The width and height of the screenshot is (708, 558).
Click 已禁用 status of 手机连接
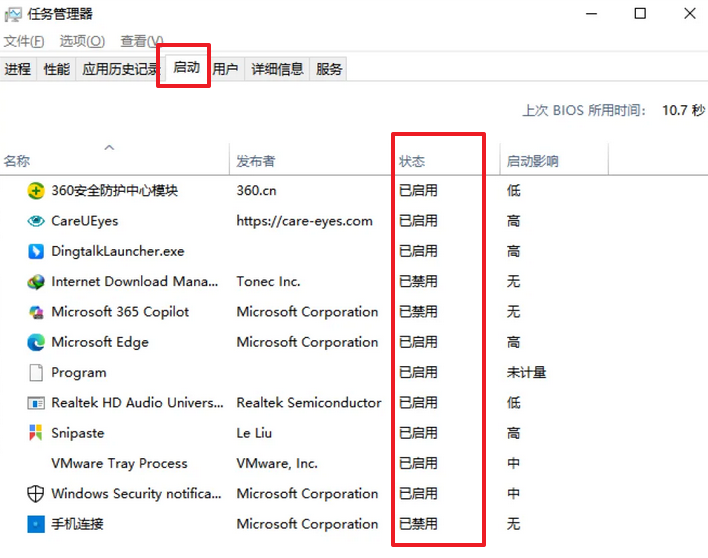[x=418, y=524]
